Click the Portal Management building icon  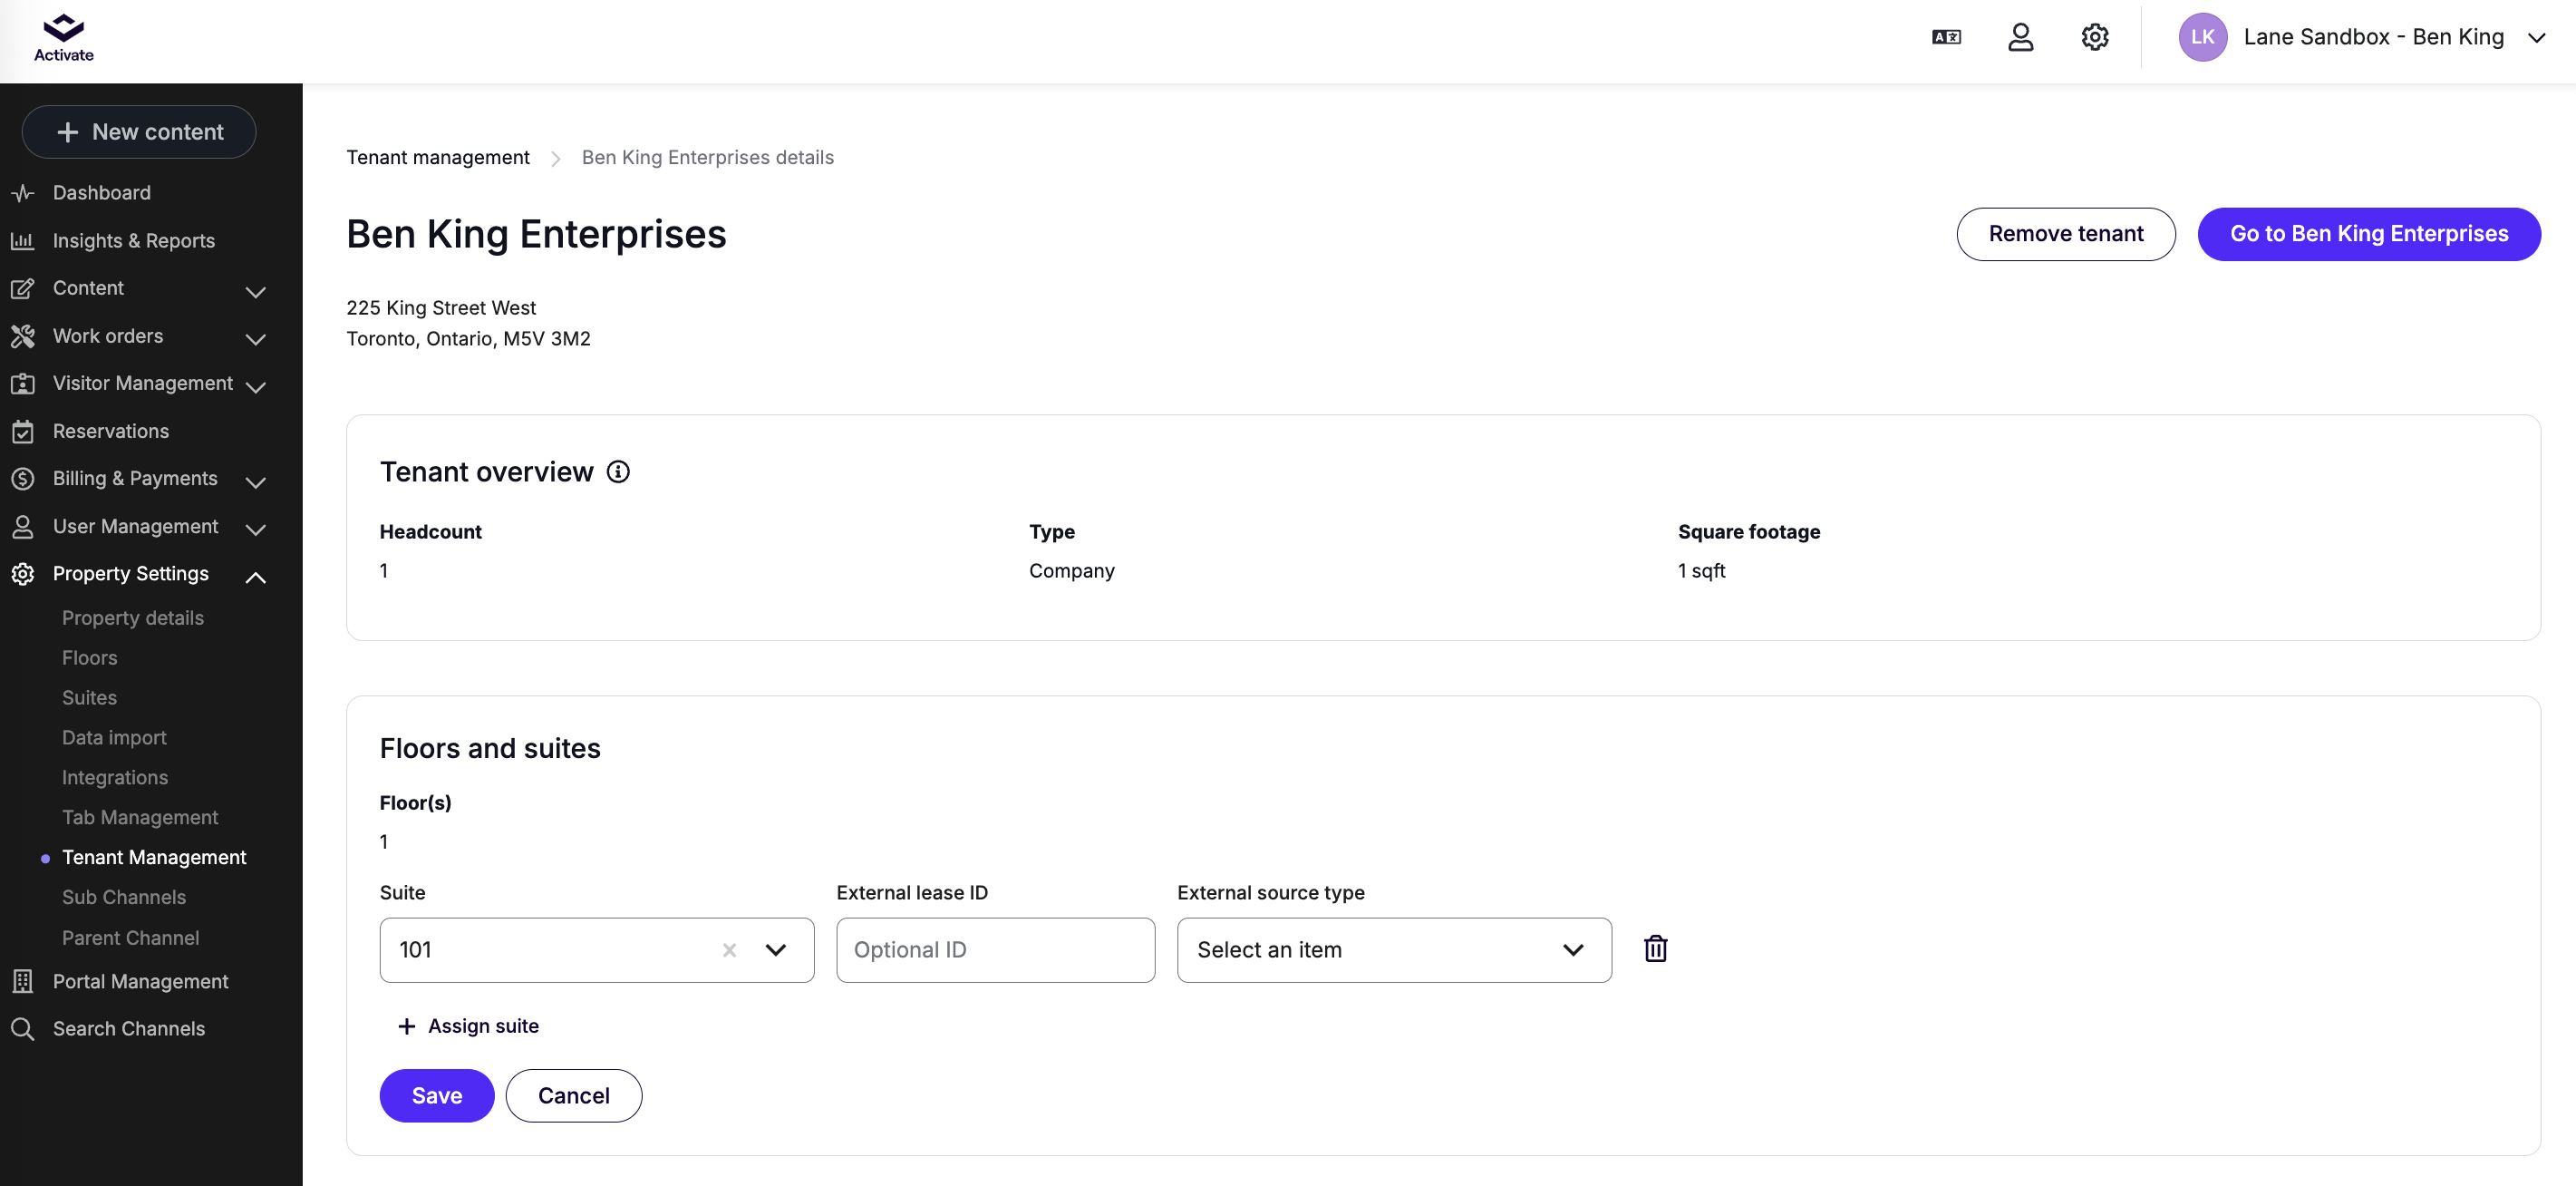22,982
